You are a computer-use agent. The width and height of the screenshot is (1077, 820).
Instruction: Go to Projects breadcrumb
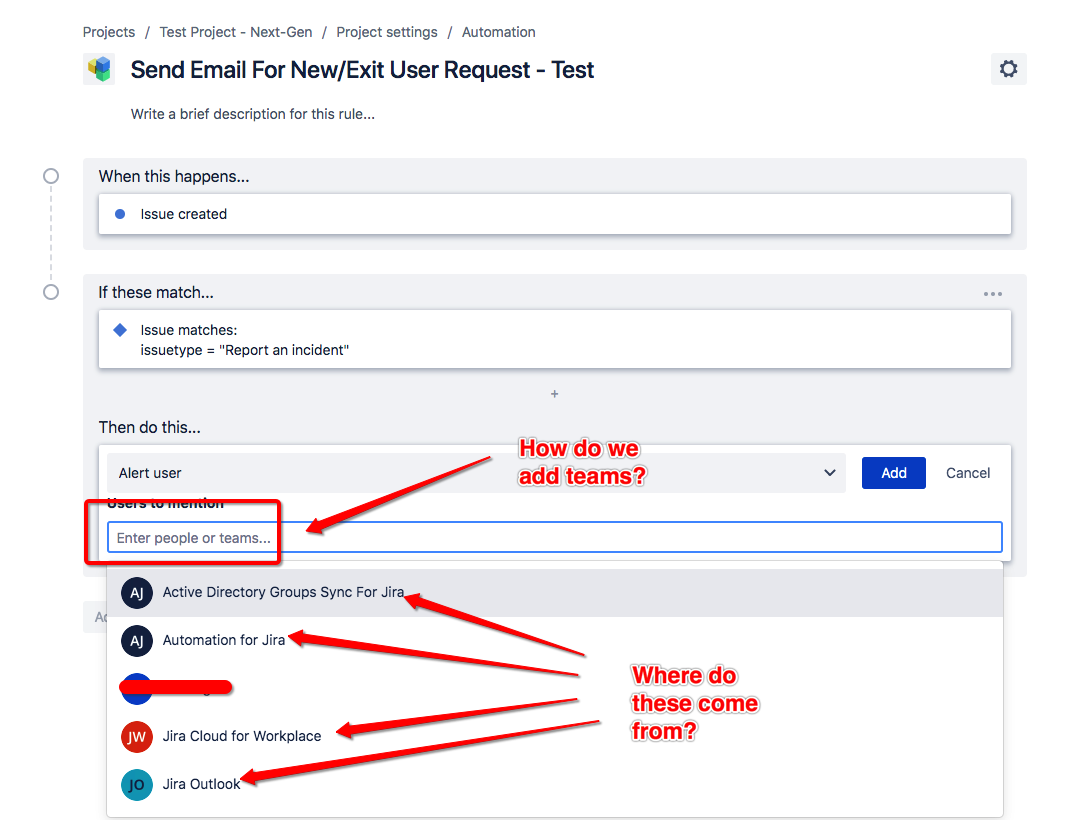coord(109,32)
